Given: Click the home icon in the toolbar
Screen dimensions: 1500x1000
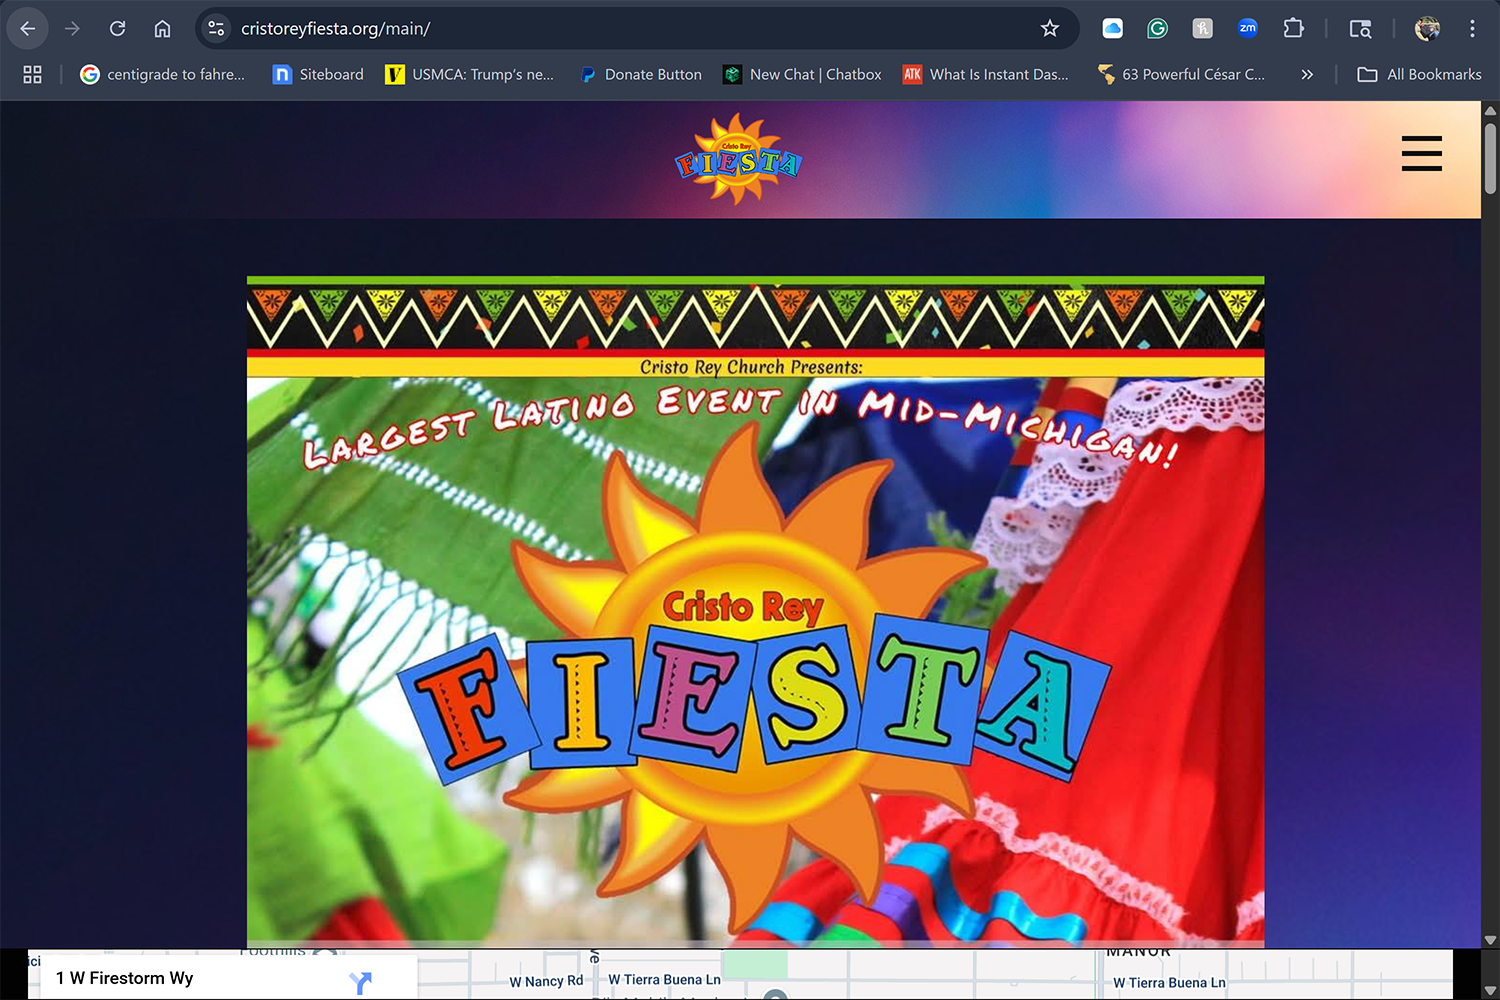Looking at the screenshot, I should [162, 28].
